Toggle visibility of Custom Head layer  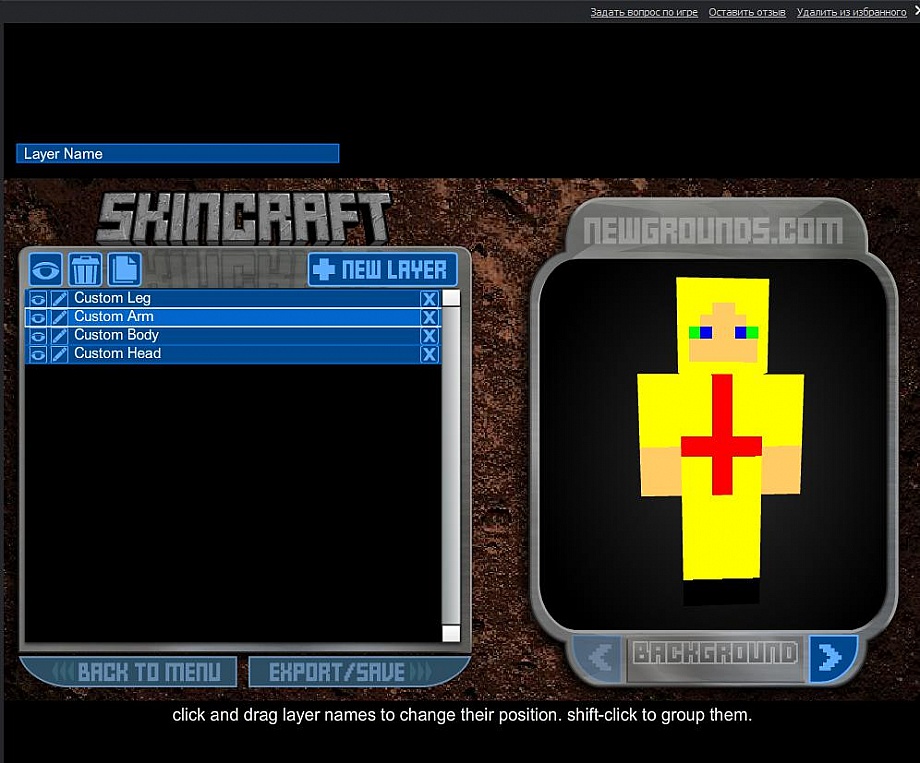[x=38, y=355]
